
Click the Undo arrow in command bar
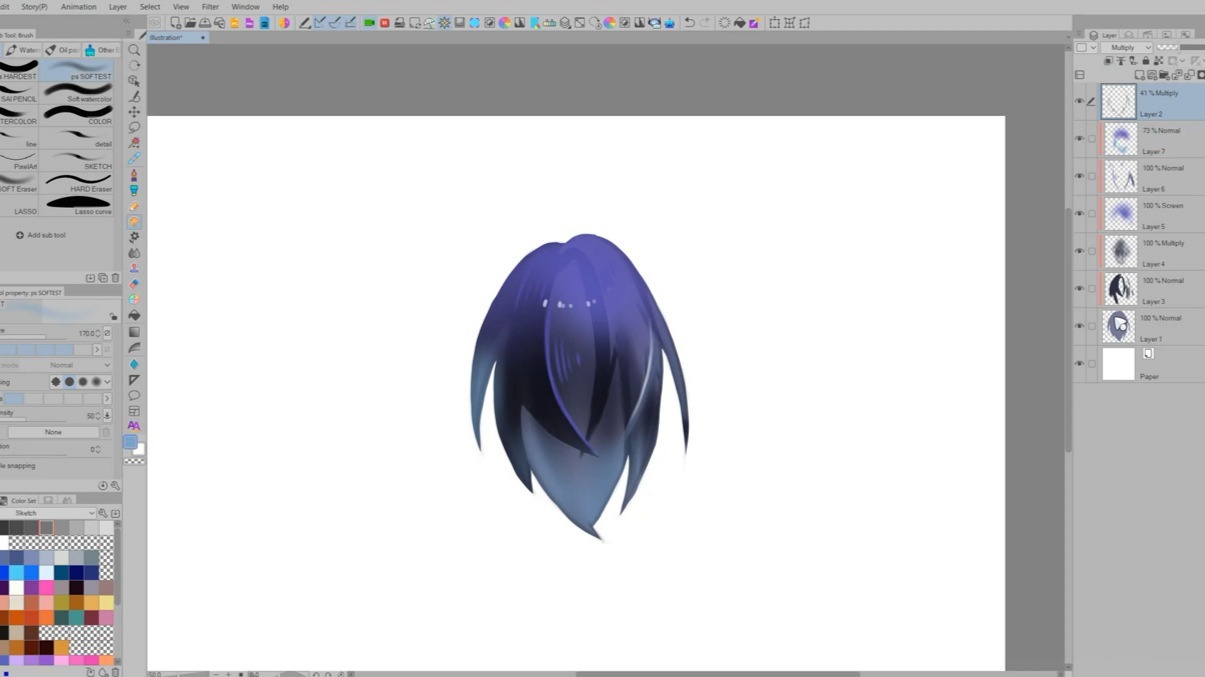click(689, 22)
